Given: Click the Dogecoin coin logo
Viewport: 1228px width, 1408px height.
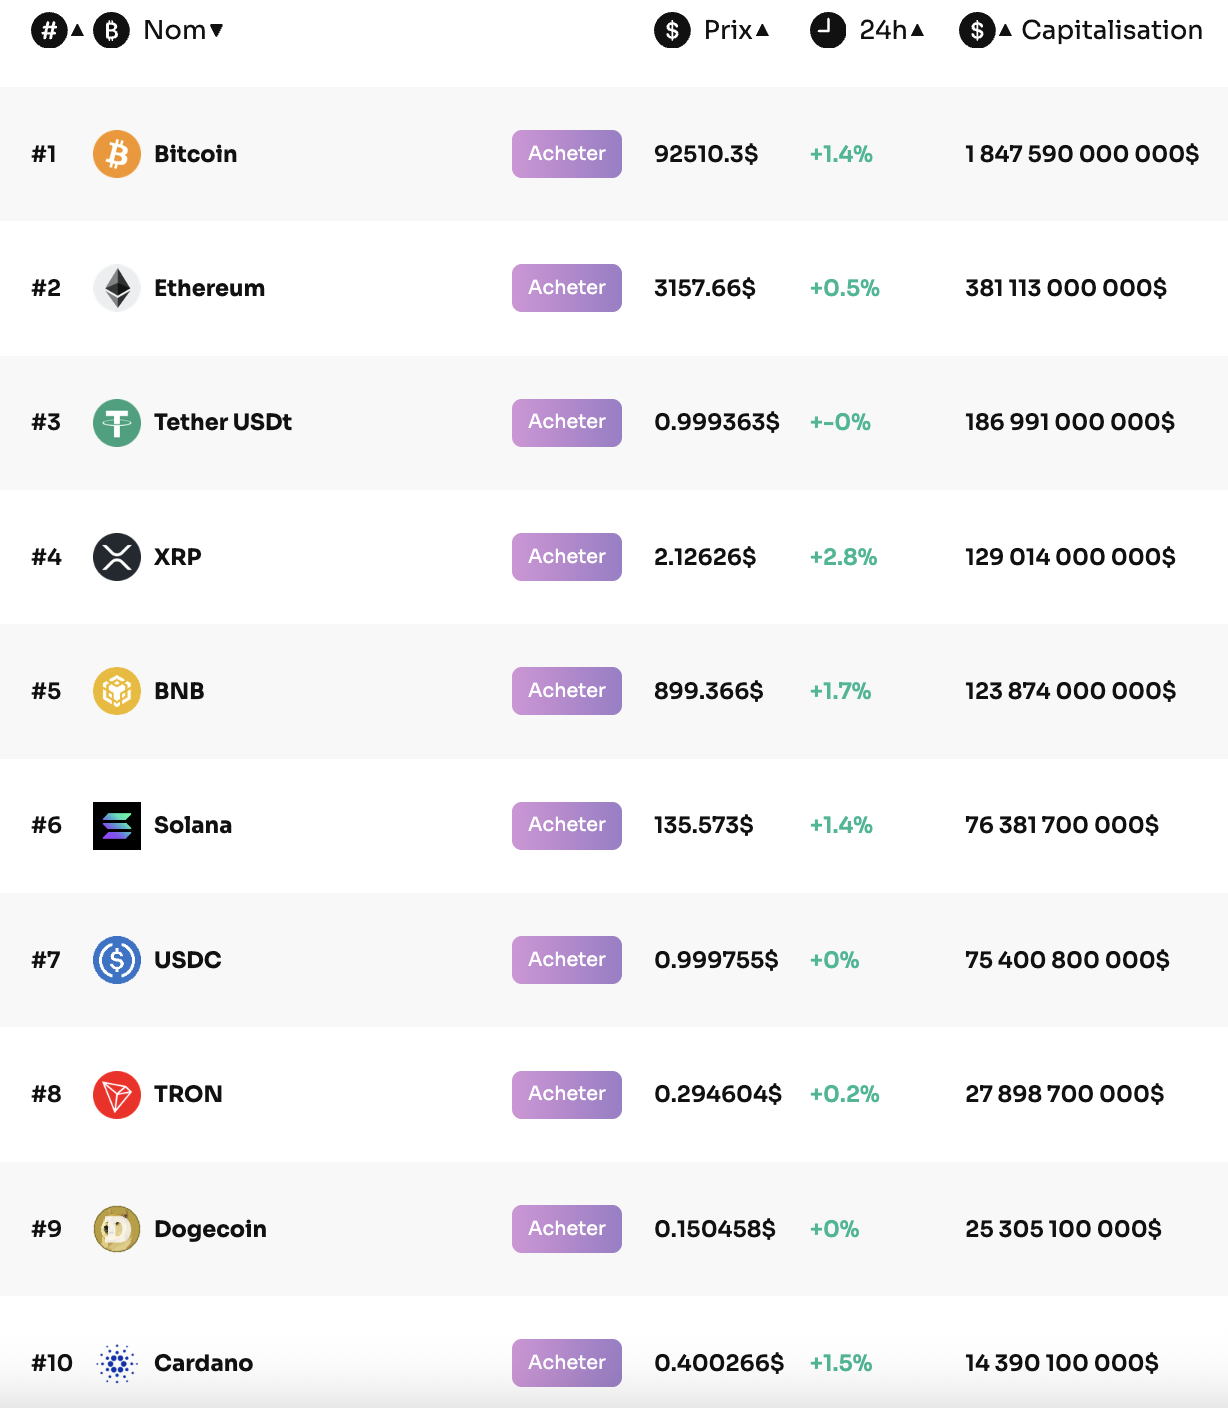Looking at the screenshot, I should 117,1228.
